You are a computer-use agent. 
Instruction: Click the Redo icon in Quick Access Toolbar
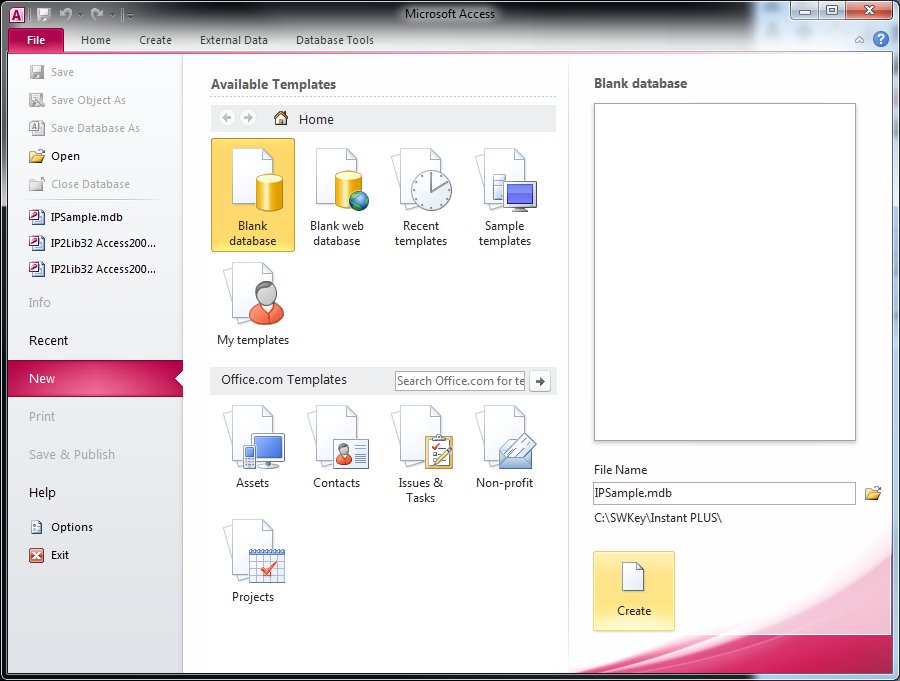97,14
